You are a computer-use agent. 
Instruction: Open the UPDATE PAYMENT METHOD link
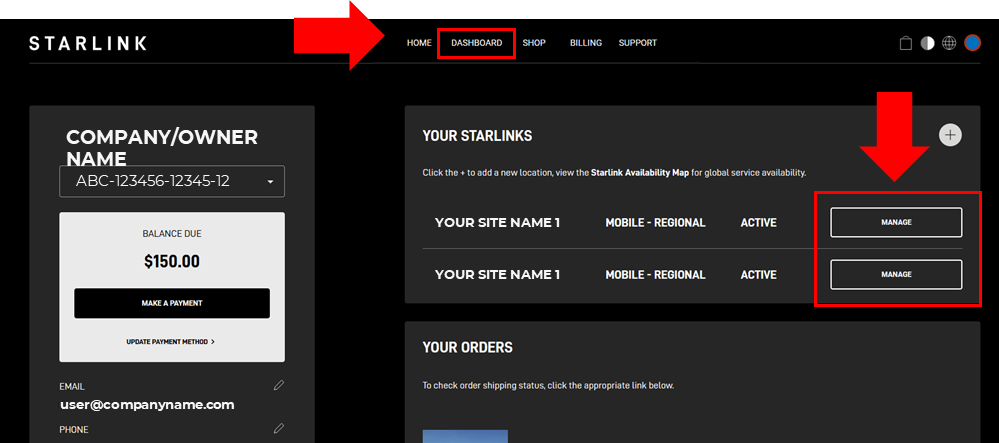[170, 342]
